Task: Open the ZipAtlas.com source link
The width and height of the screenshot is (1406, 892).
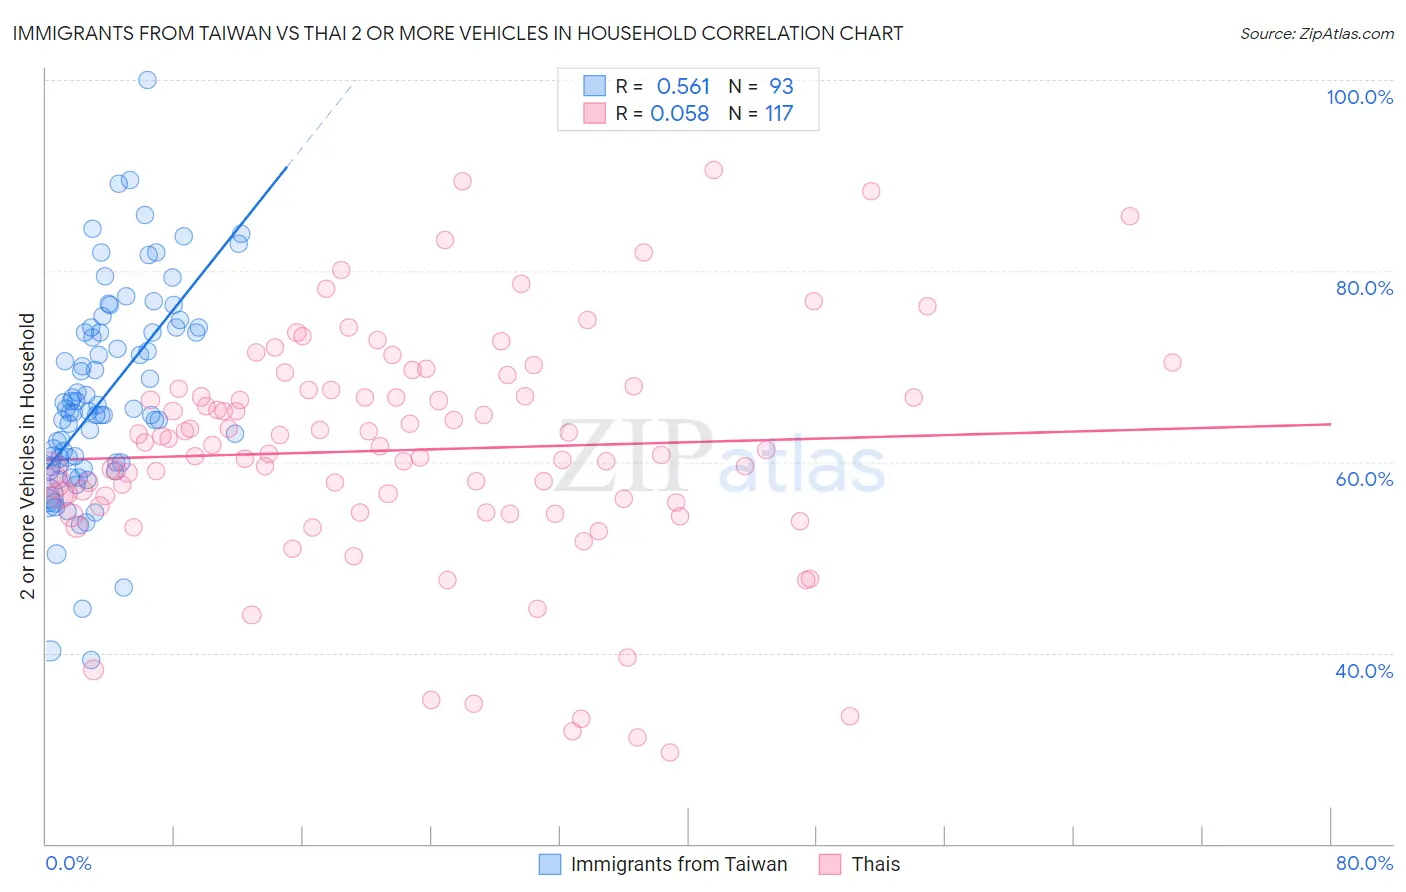Action: point(1317,33)
